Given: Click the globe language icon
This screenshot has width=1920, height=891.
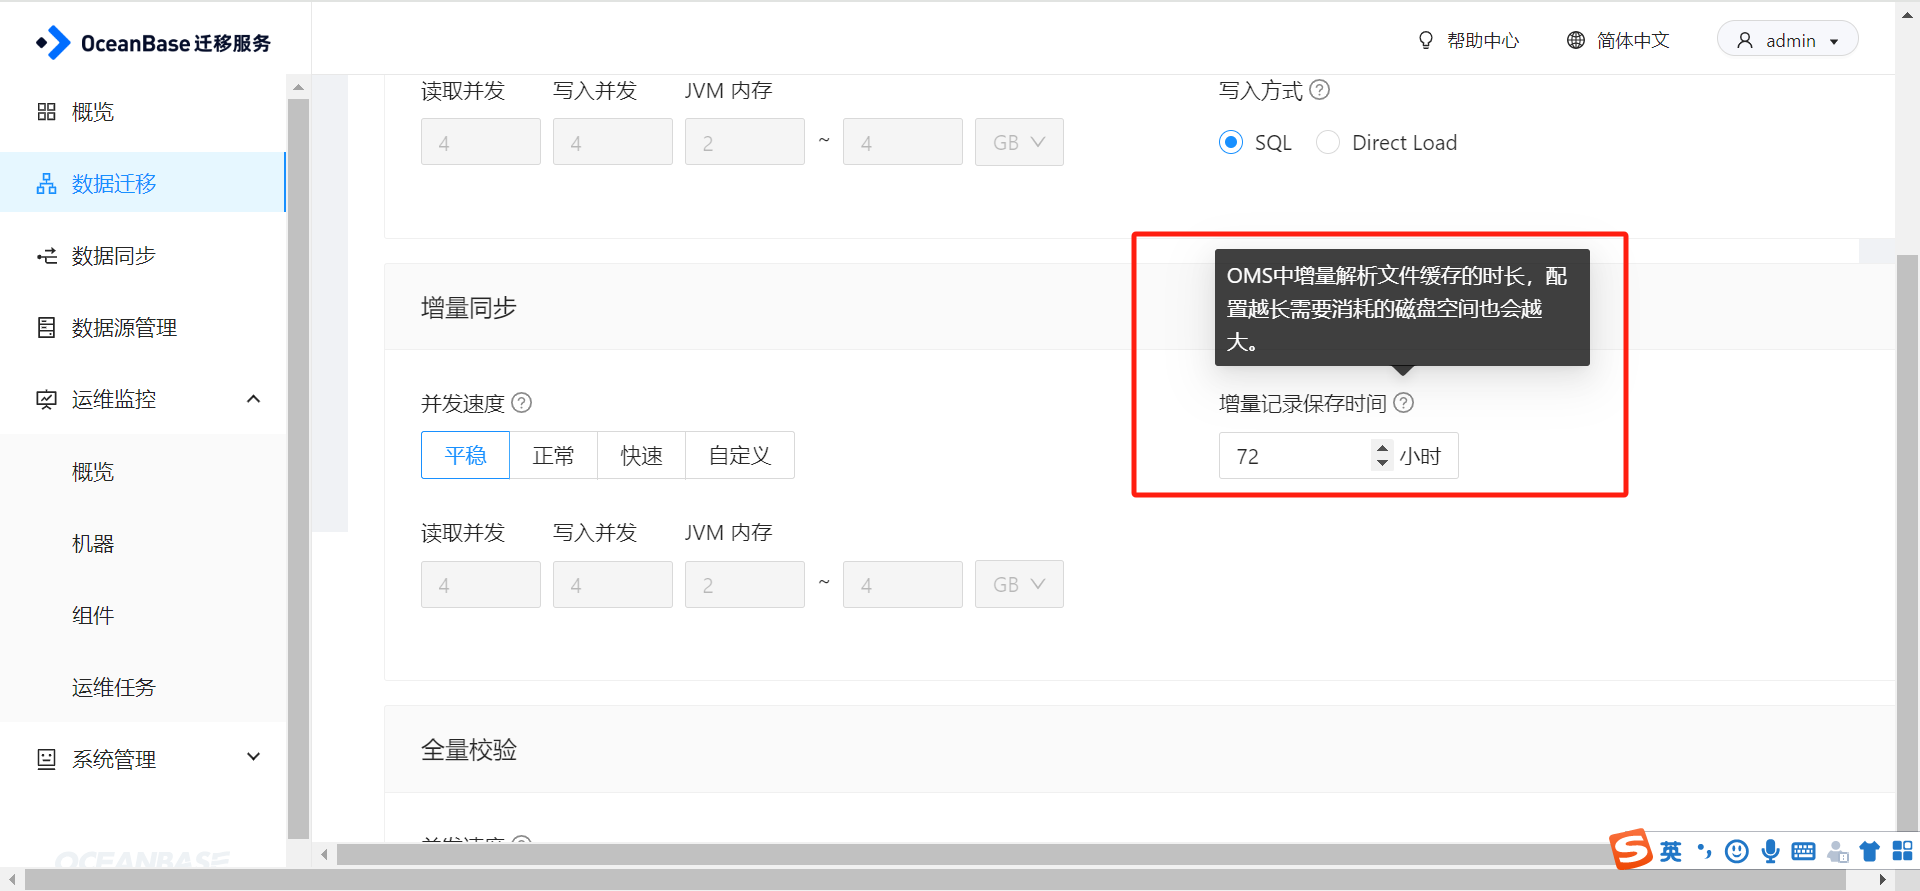Looking at the screenshot, I should 1576,40.
